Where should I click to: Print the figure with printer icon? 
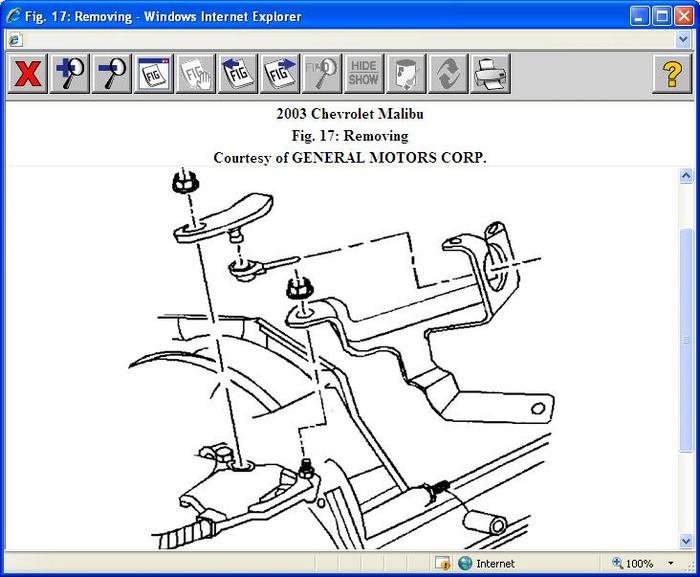point(491,73)
